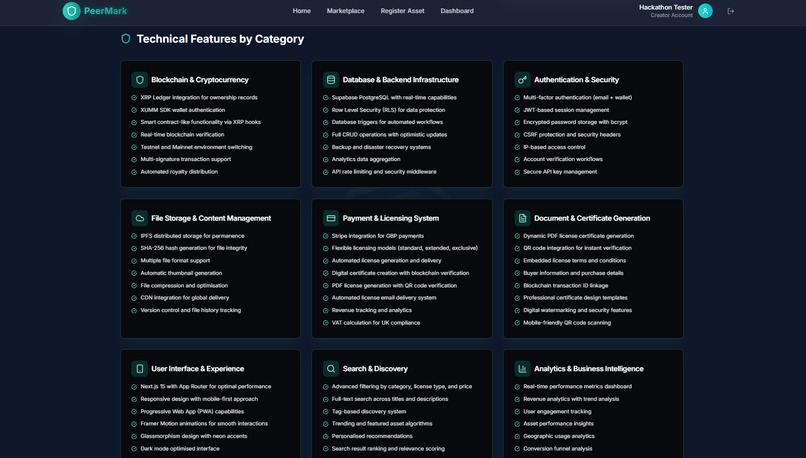Click Search & Discovery magnifier icon
This screenshot has width=806, height=458.
[x=331, y=369]
